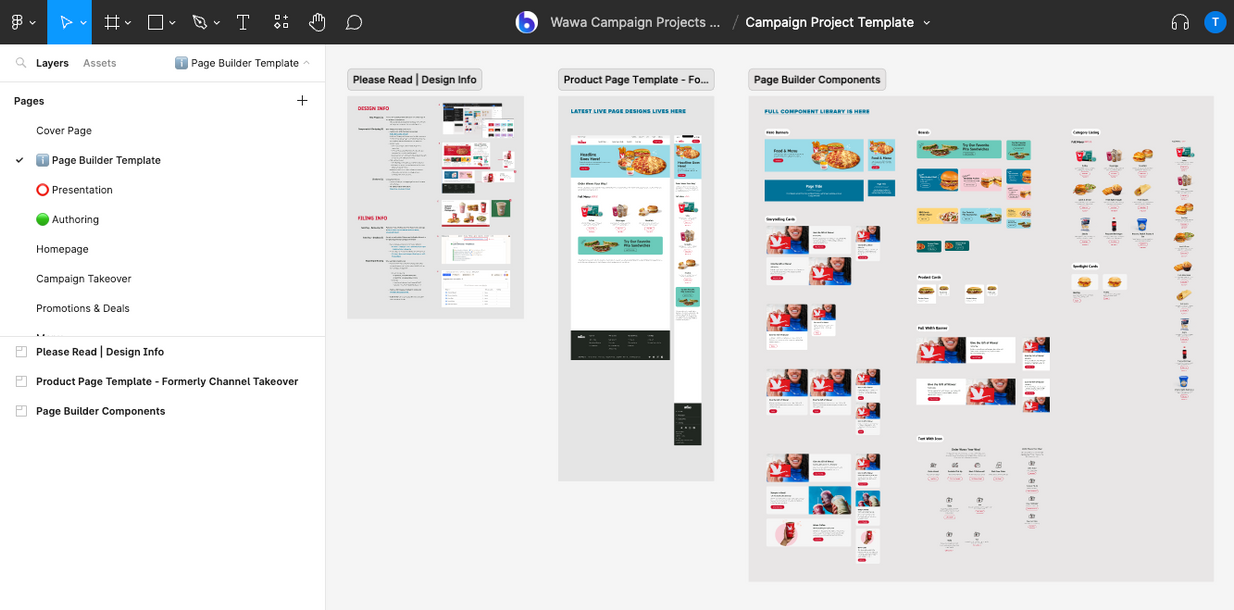
Task: Add a new page with plus icon
Action: (x=302, y=101)
